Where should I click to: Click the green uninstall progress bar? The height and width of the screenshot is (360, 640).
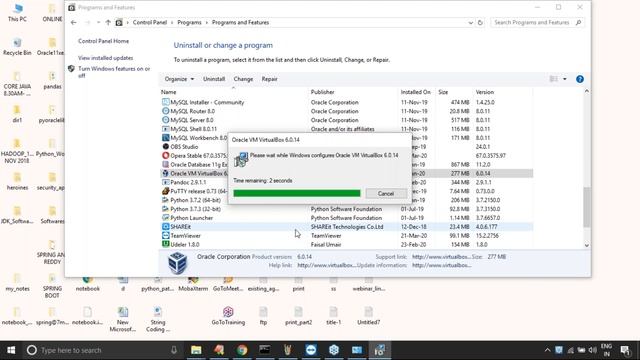pyautogui.click(x=297, y=193)
